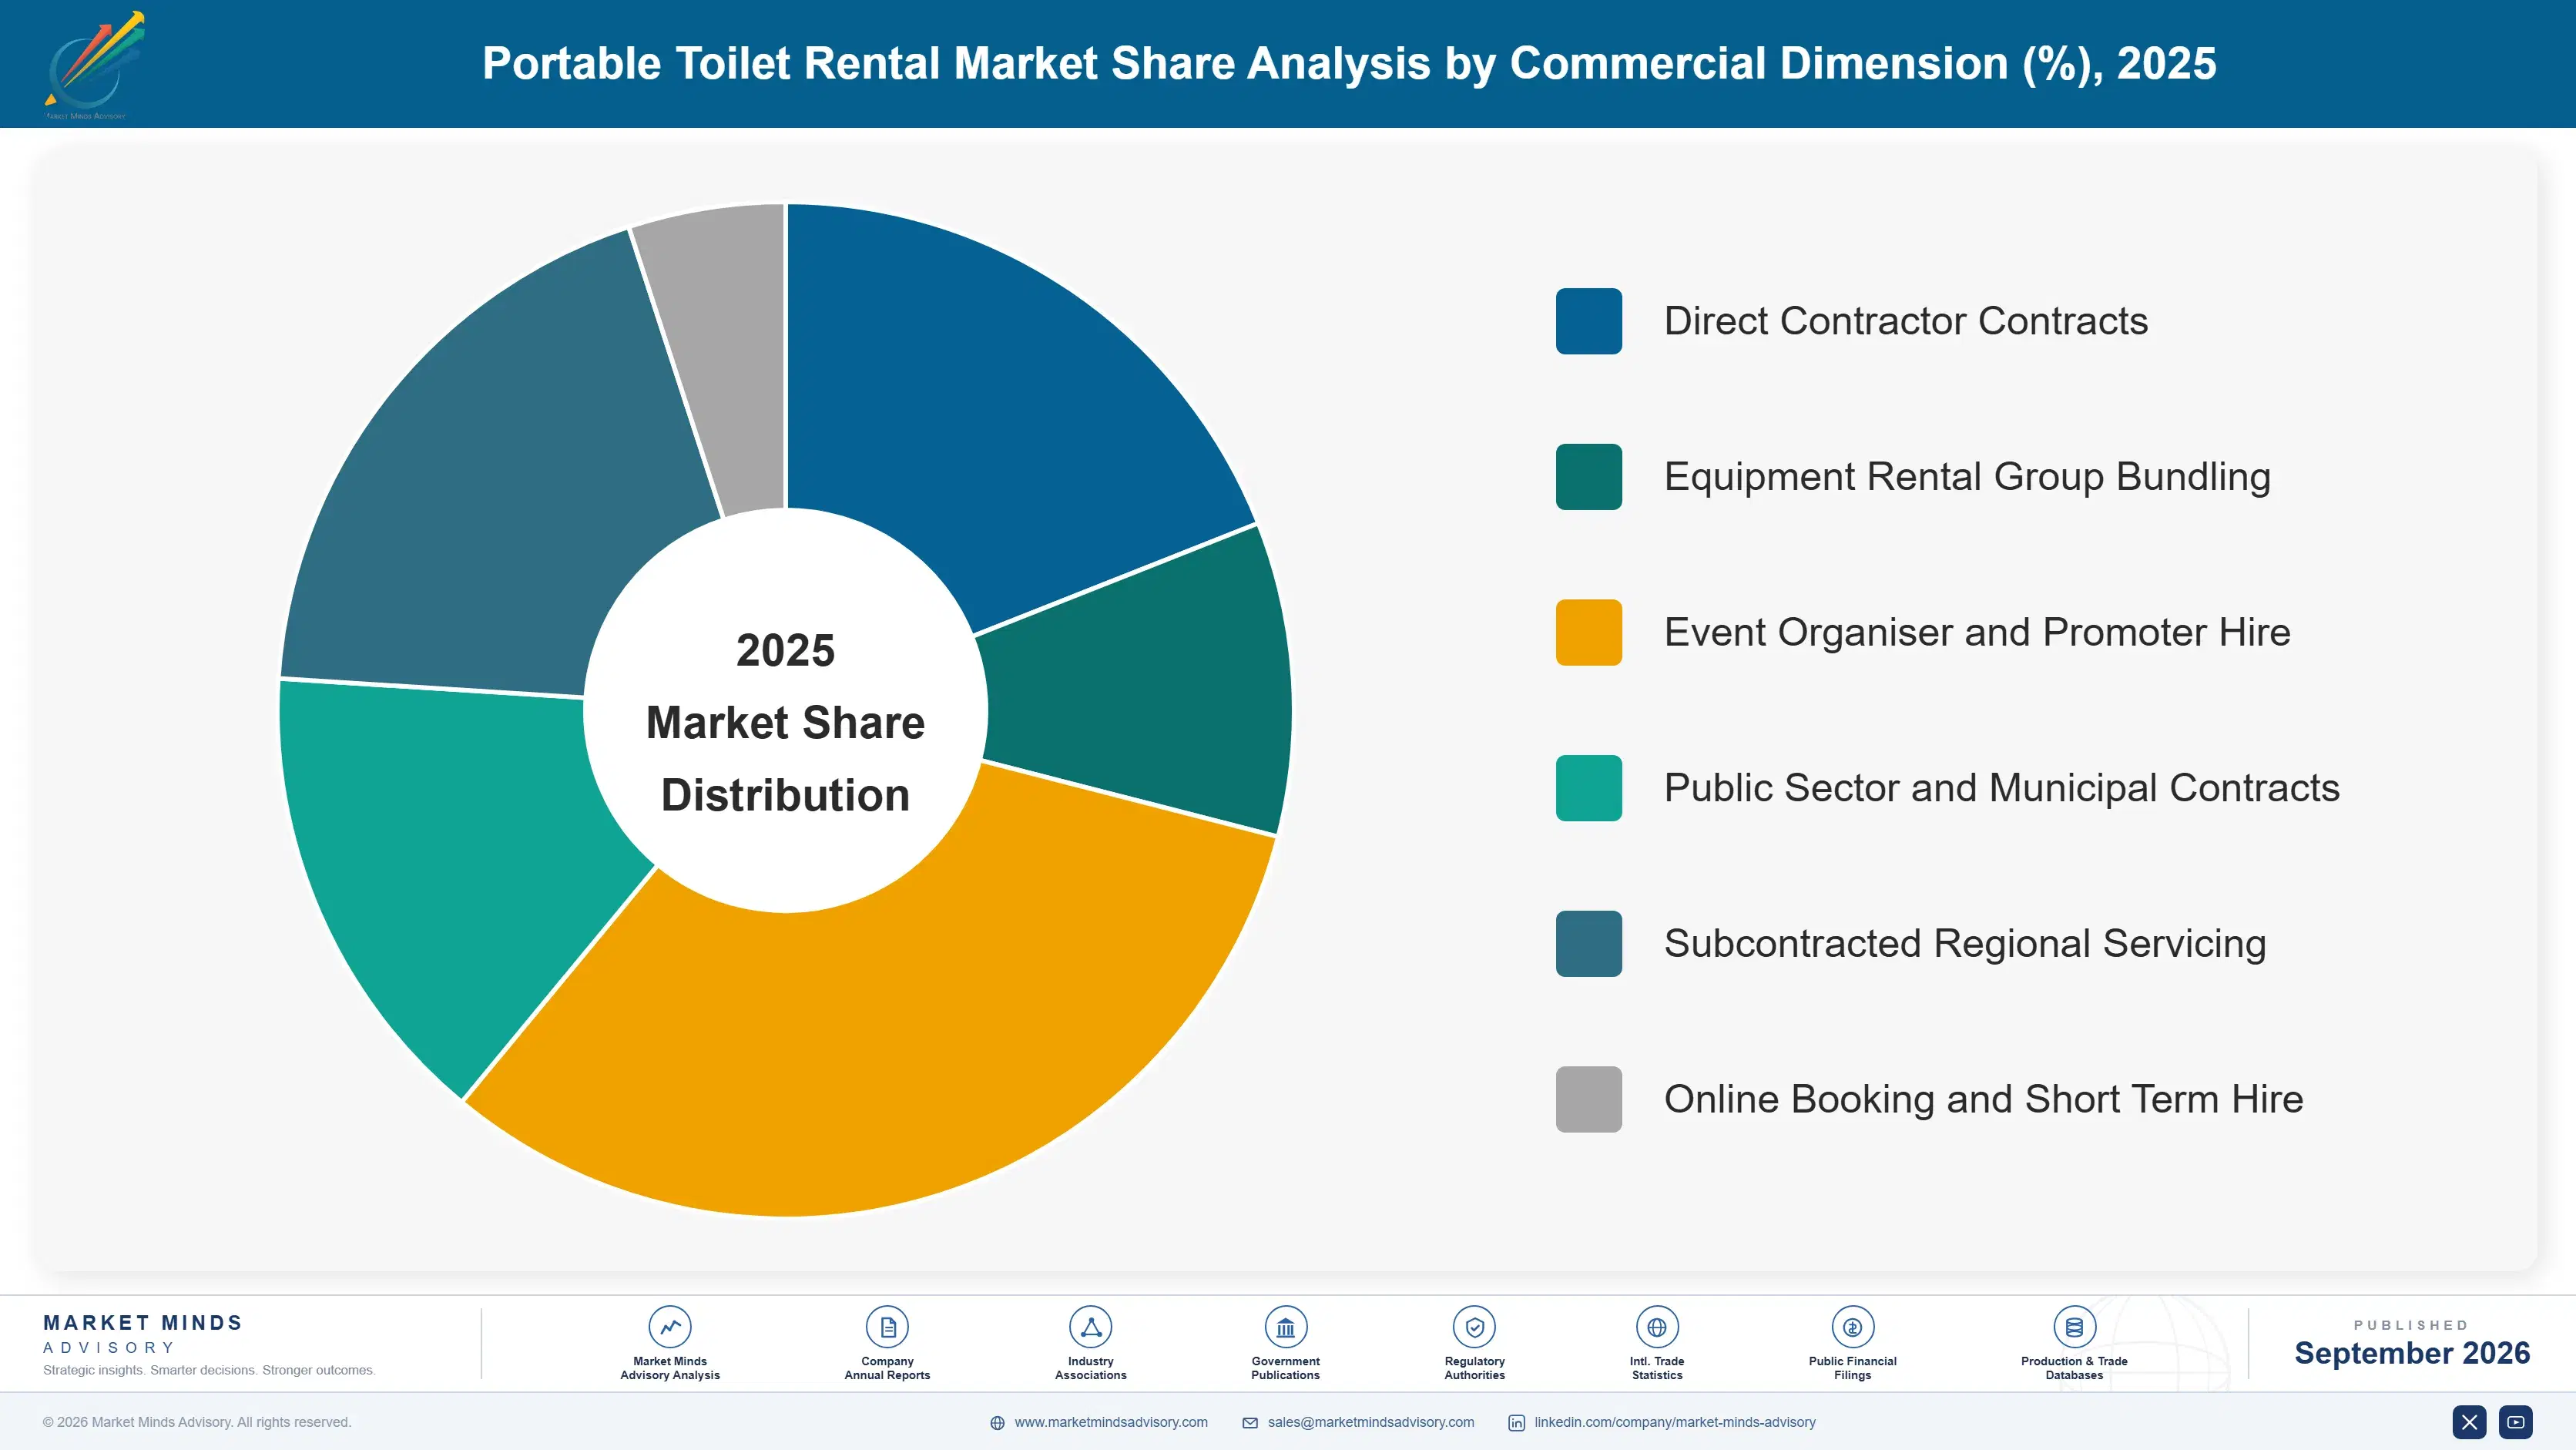Click the chart title in the header
2576x1450 pixels.
(x=1349, y=63)
